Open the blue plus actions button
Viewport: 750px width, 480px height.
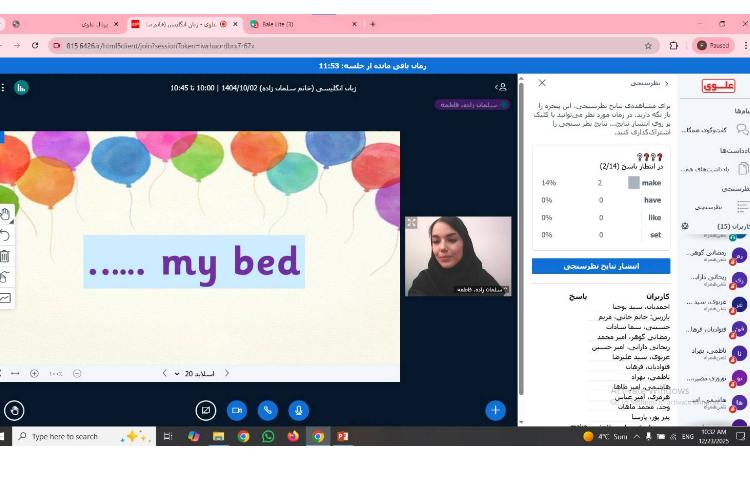(496, 410)
